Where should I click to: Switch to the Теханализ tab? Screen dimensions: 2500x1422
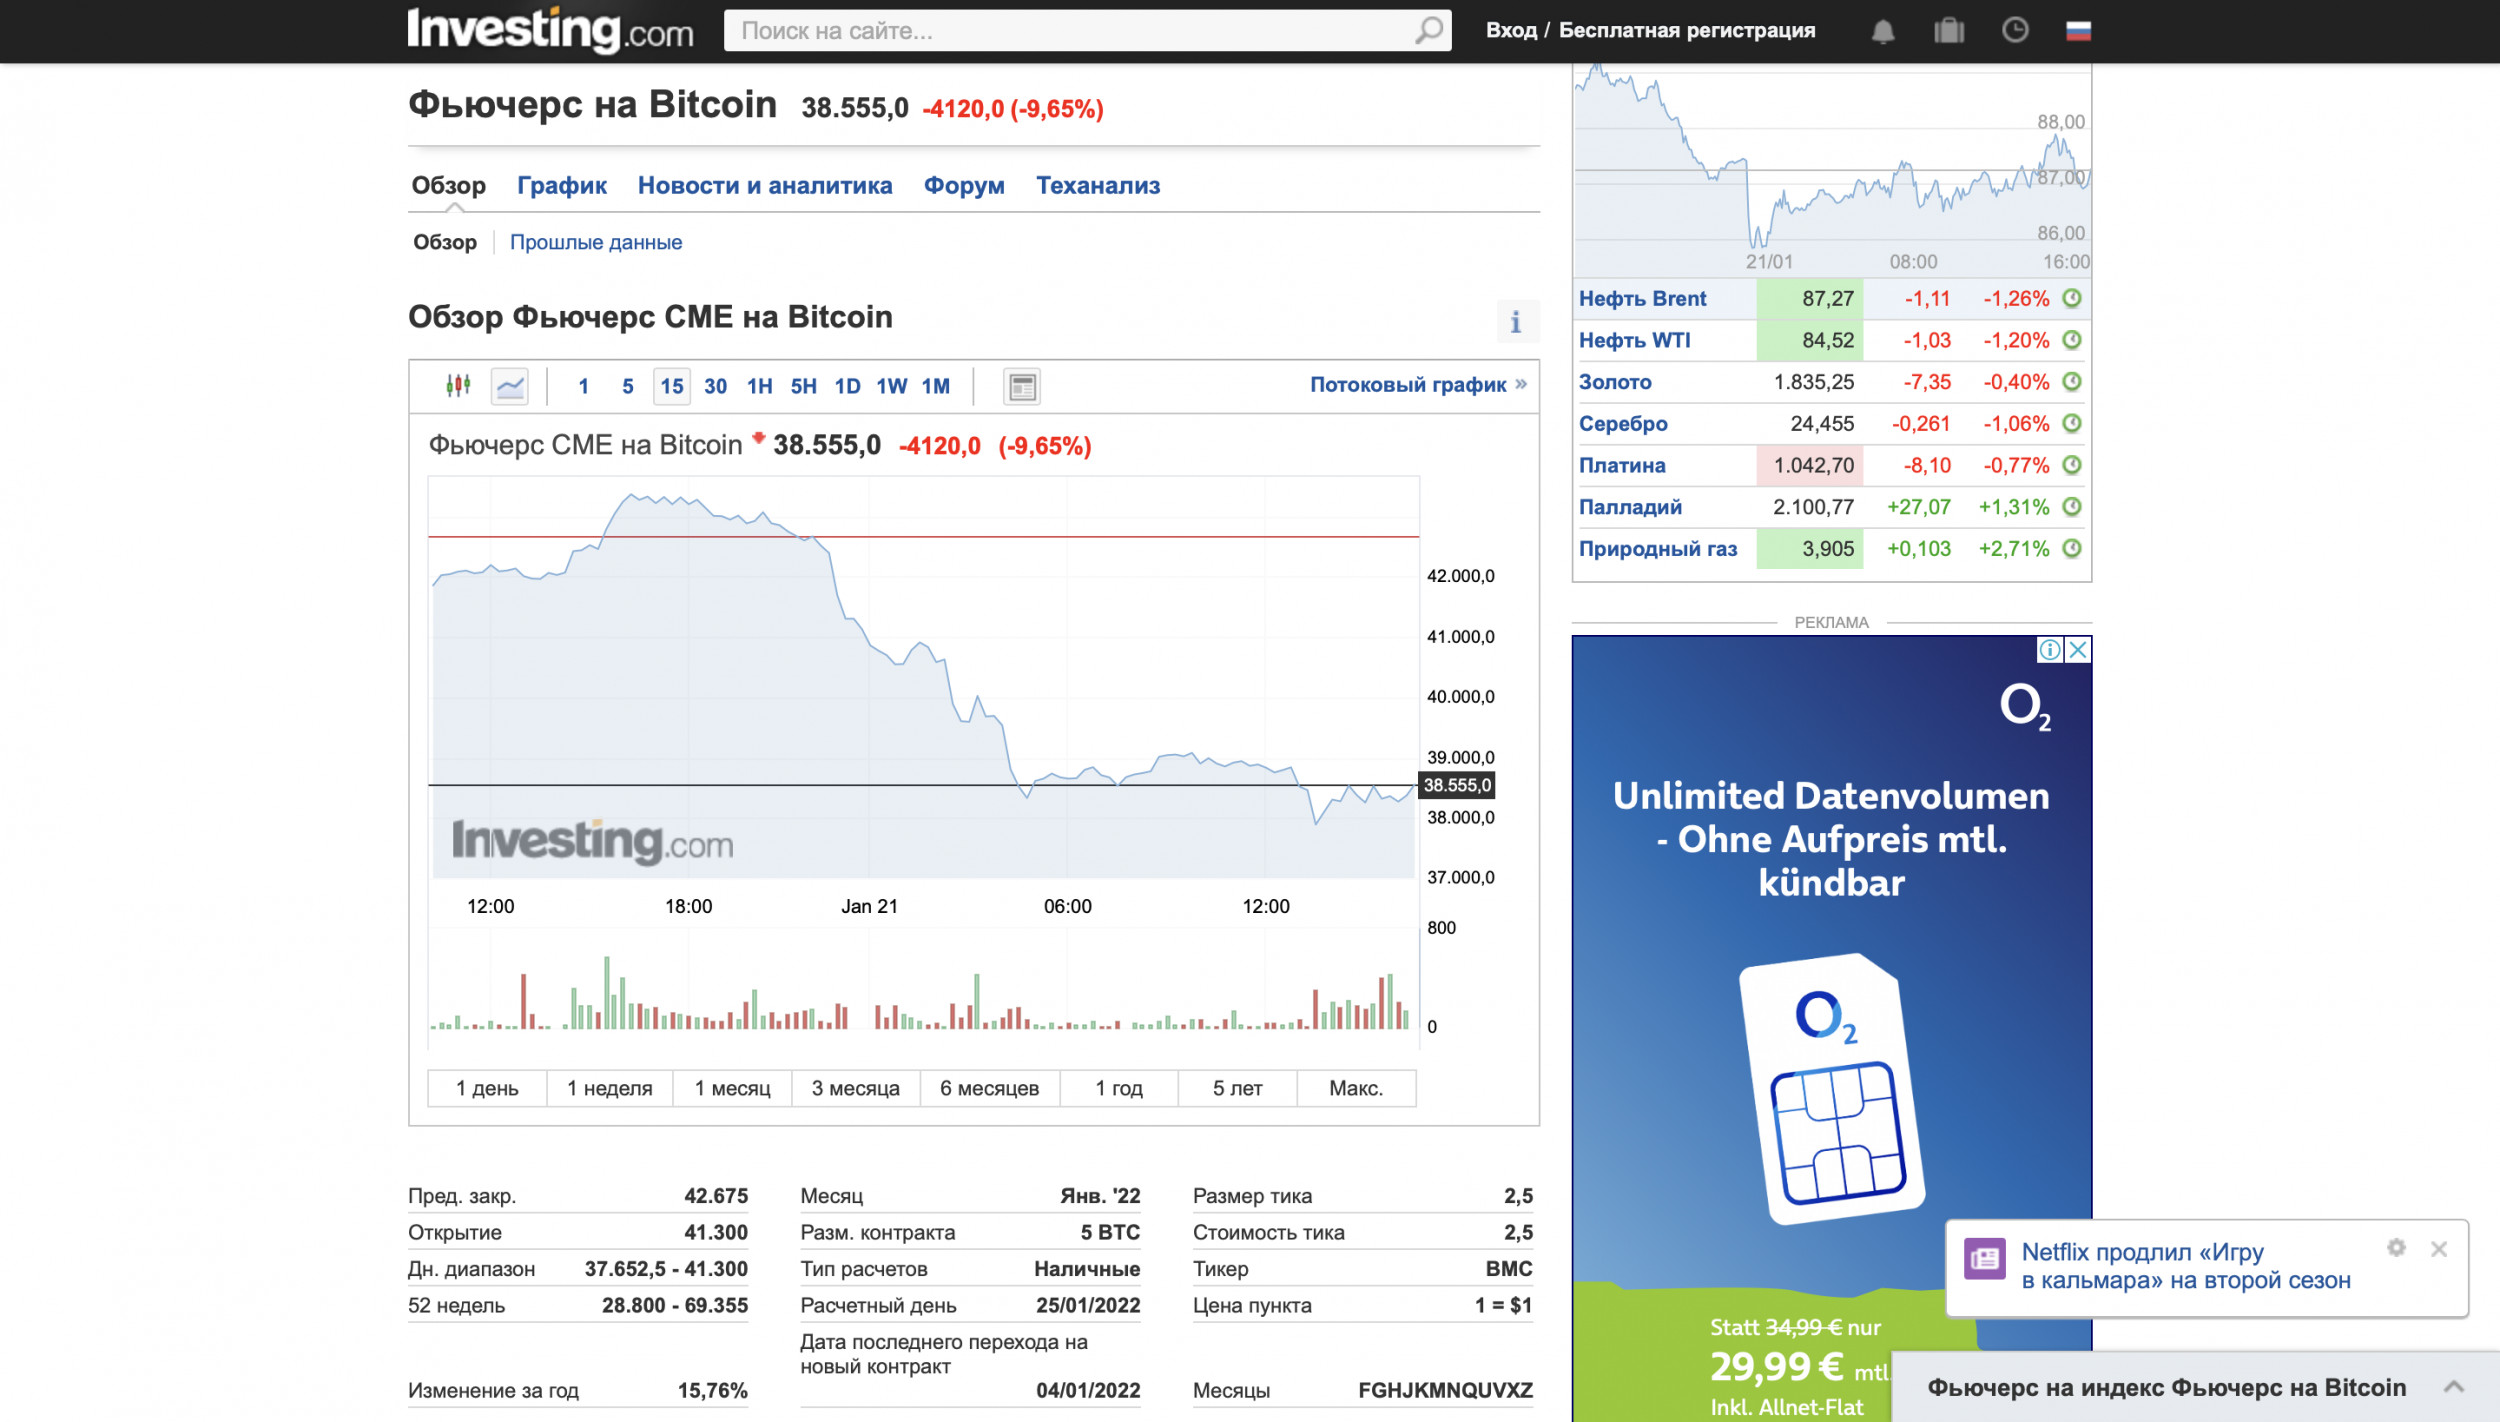point(1097,185)
